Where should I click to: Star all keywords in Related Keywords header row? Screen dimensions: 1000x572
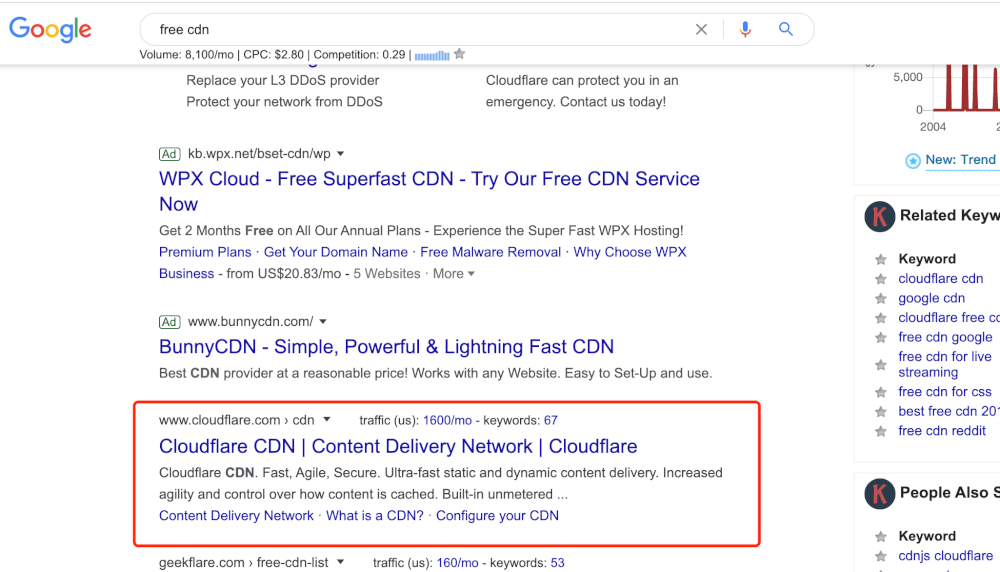[881, 260]
